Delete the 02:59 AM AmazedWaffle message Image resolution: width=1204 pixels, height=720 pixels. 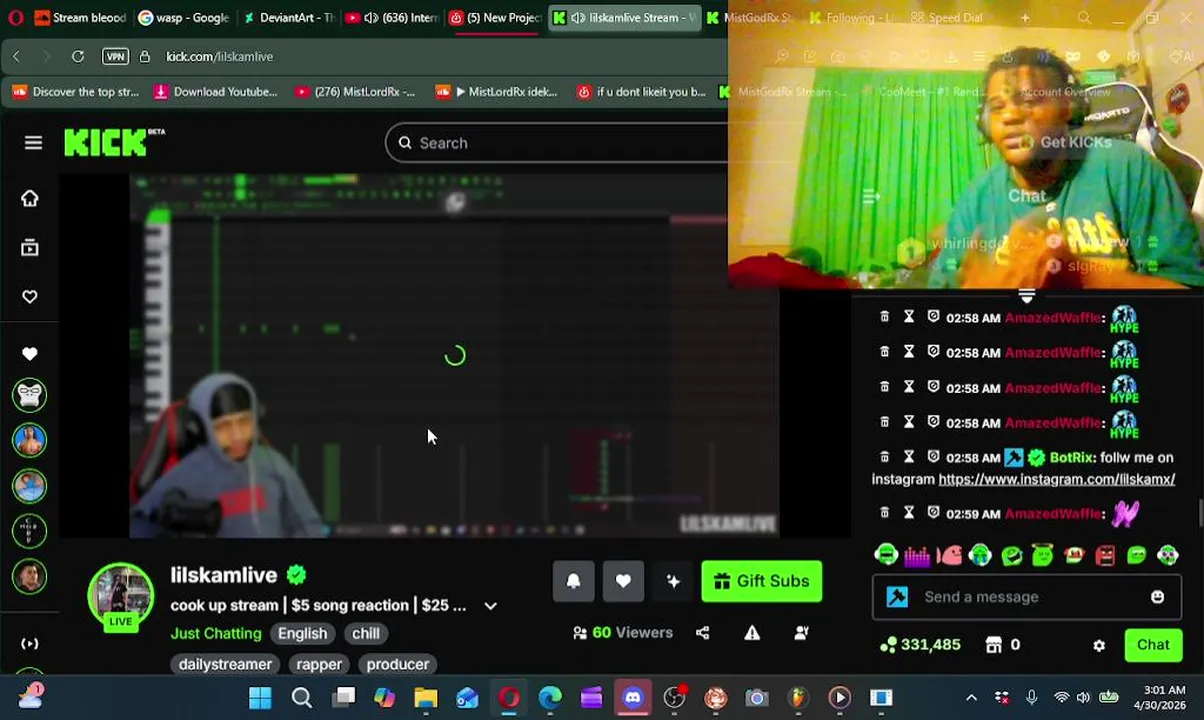click(x=884, y=512)
